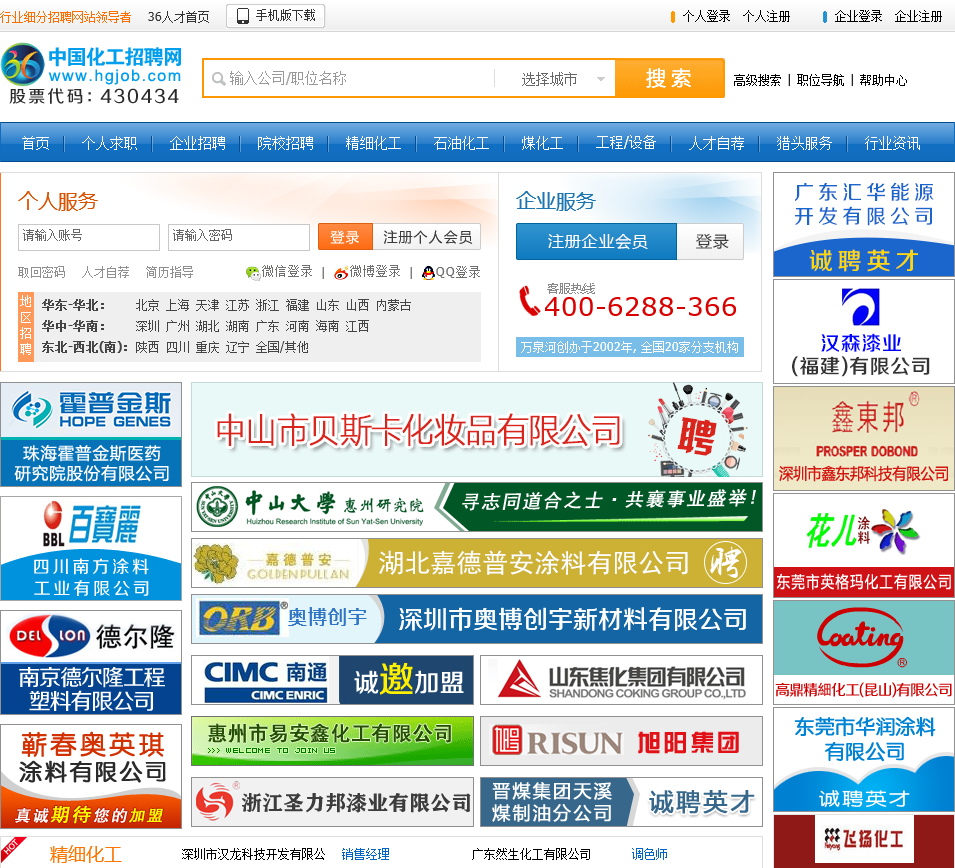Select 全国/其他 region link
The height and width of the screenshot is (868, 955).
pyautogui.click(x=282, y=347)
